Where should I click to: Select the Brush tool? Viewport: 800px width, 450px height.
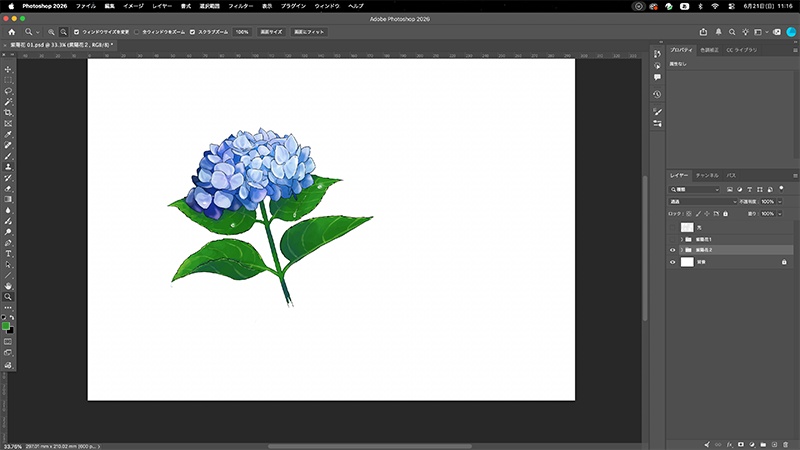click(x=8, y=156)
